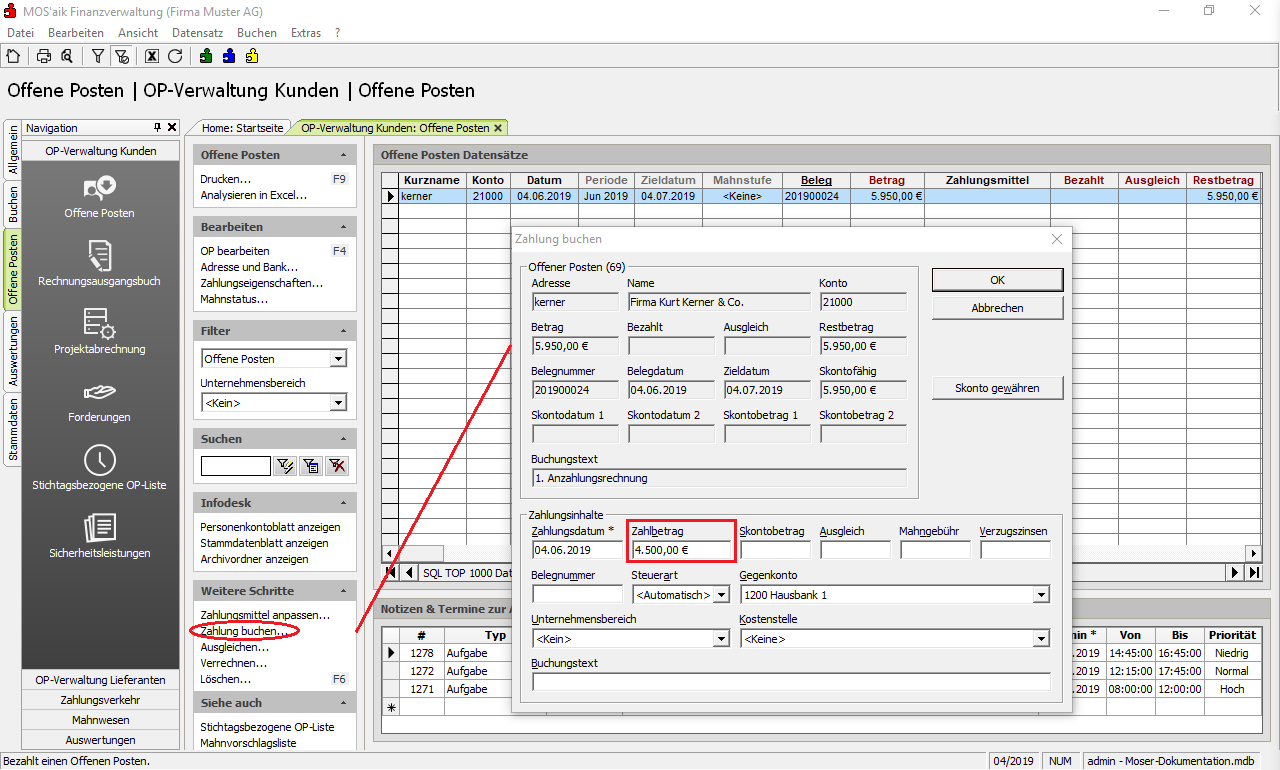
Task: Clear search filter with the red X funnel
Action: point(337,466)
